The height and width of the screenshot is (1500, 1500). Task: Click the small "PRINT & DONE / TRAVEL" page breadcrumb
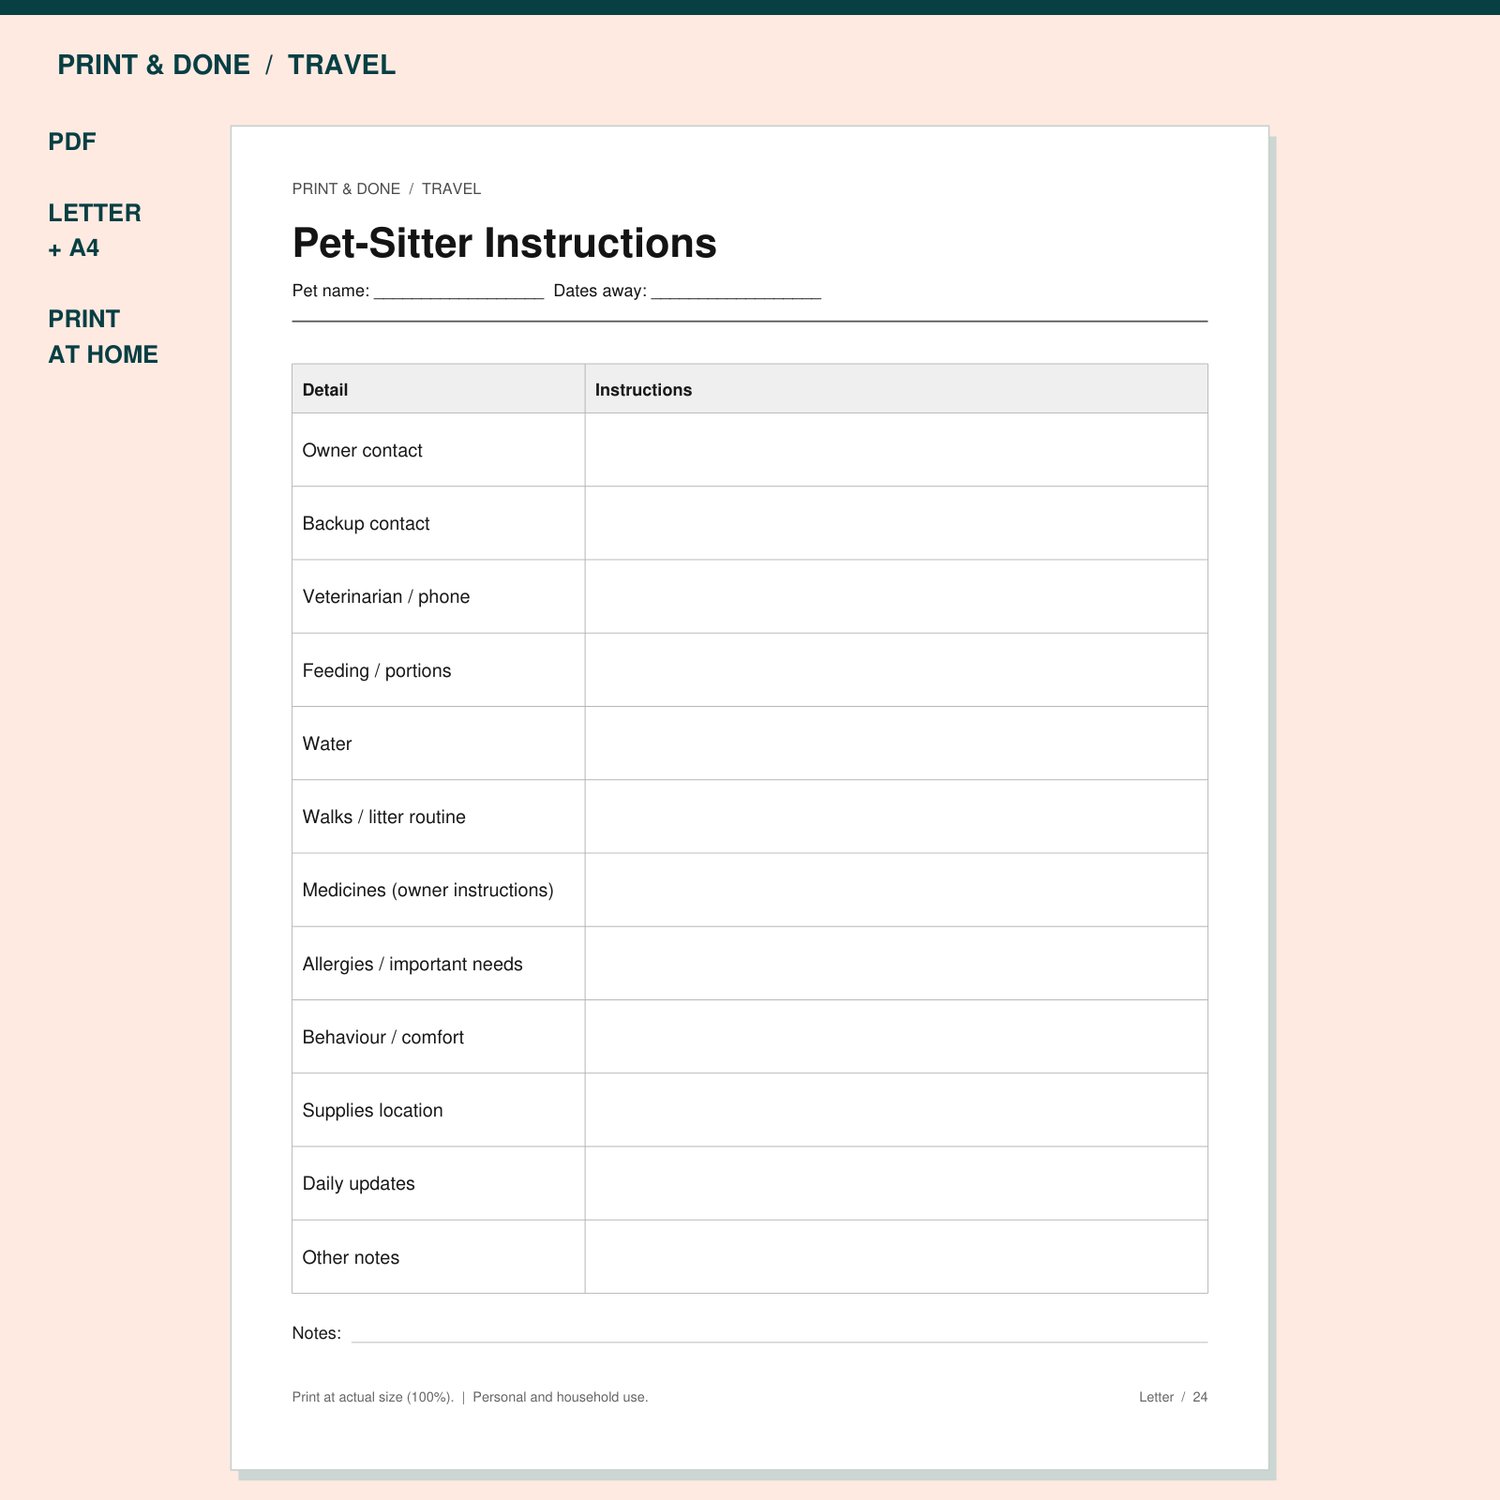[386, 189]
